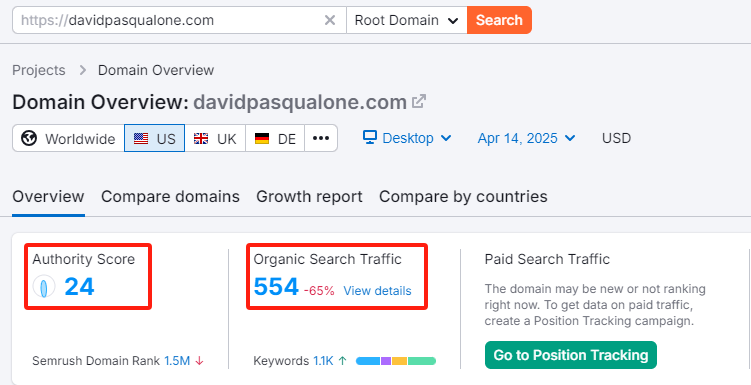This screenshot has width=751, height=385.
Task: Switch to Growth report tab
Action: pyautogui.click(x=309, y=196)
